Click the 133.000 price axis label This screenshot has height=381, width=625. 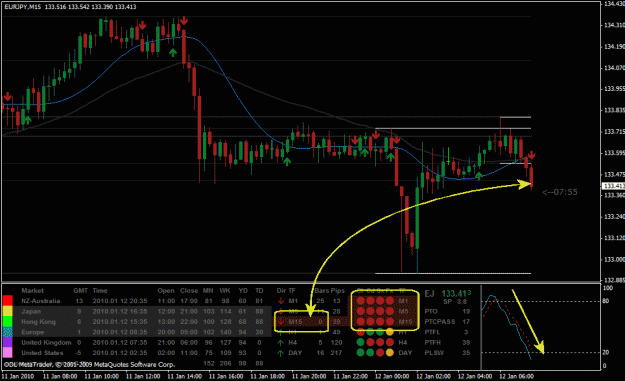pyautogui.click(x=614, y=259)
